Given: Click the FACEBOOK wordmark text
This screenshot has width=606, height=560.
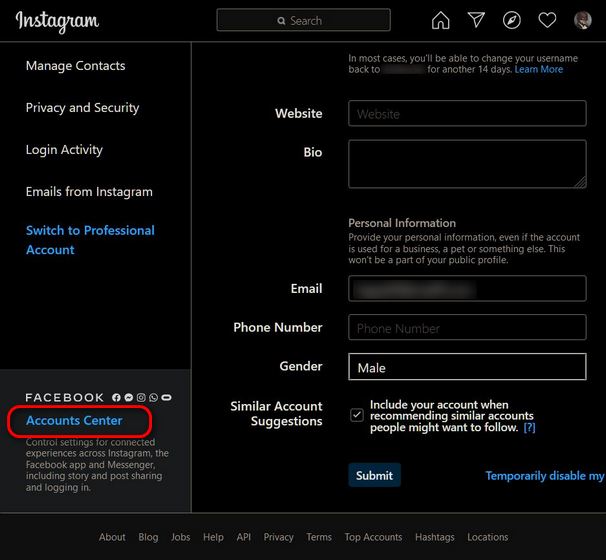Looking at the screenshot, I should coord(65,398).
